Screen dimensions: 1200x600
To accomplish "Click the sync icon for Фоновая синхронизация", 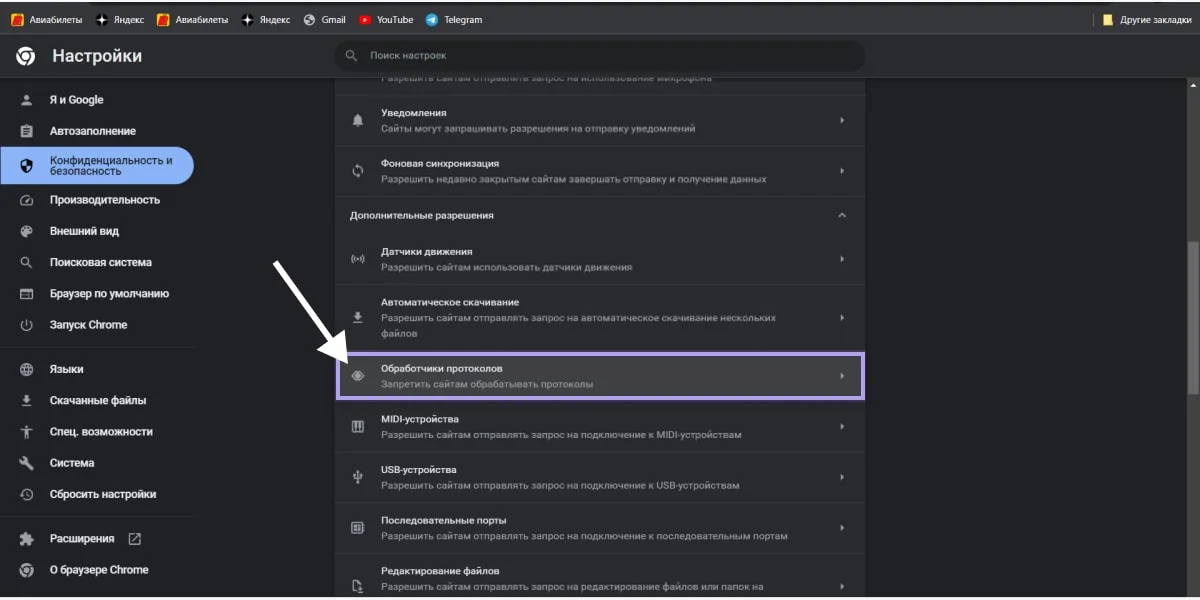I will pos(357,170).
